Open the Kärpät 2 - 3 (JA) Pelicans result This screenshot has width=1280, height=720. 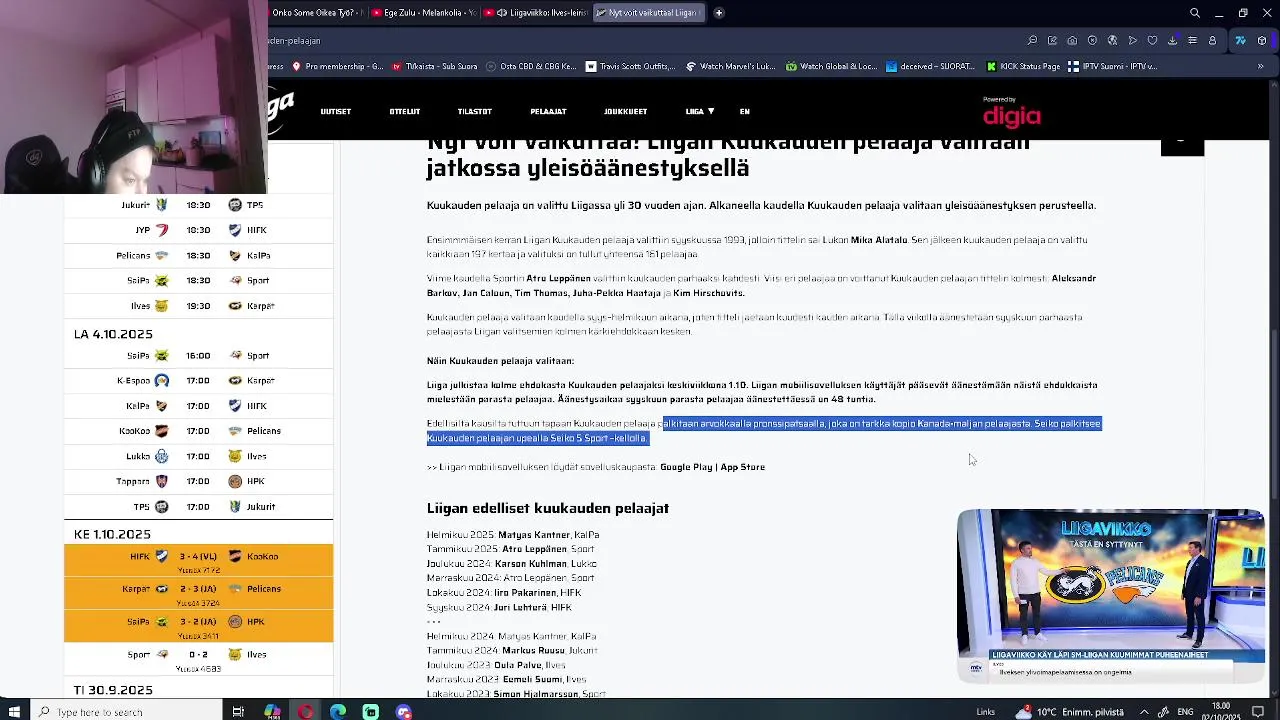[198, 594]
